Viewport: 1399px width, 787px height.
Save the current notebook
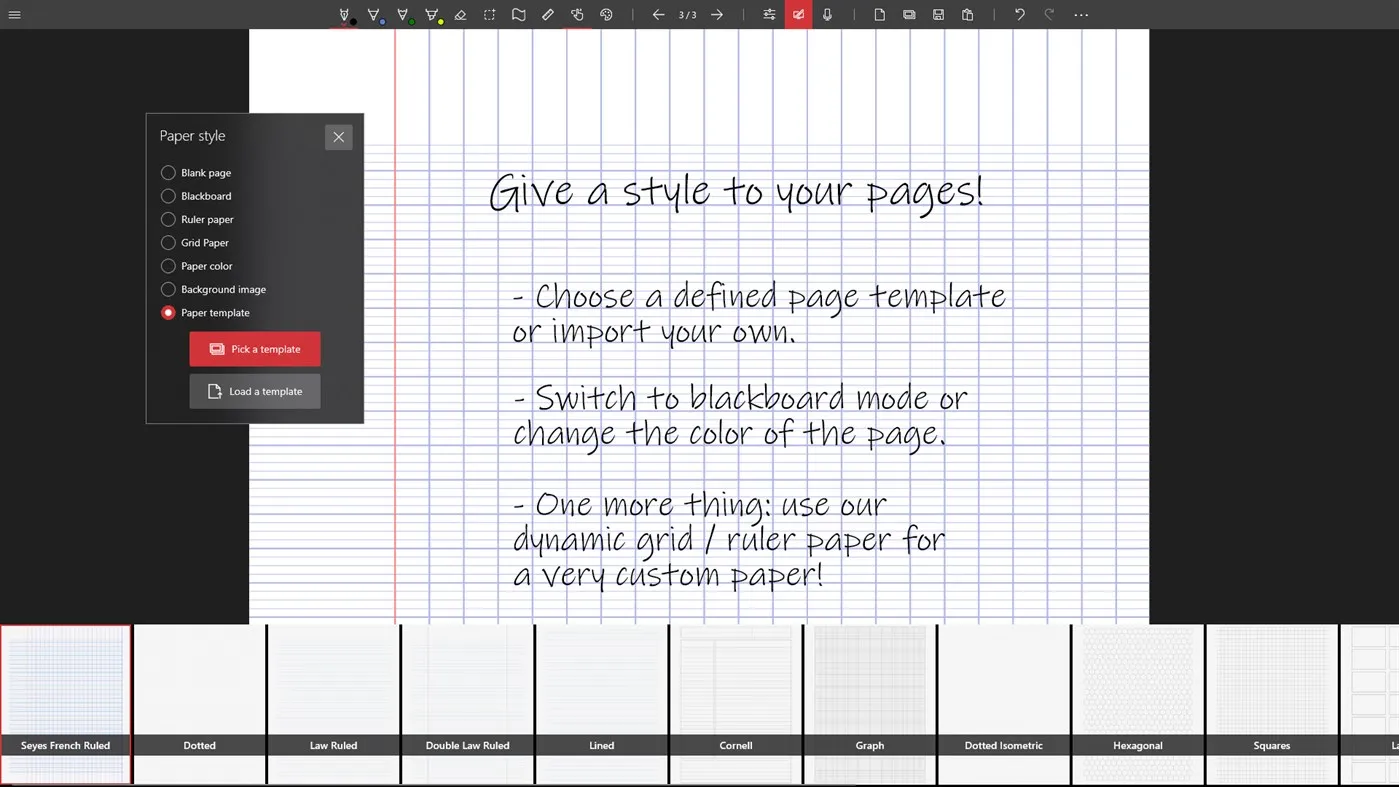[938, 14]
